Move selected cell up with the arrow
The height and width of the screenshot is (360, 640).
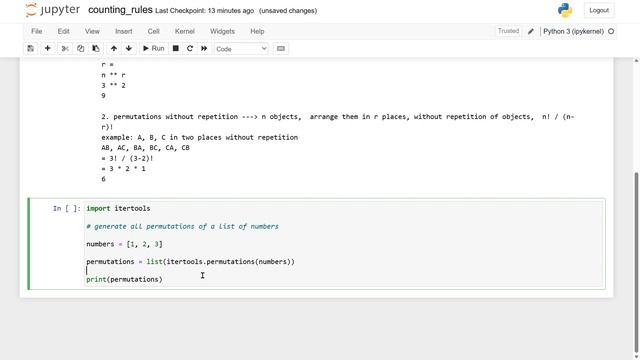click(114, 49)
